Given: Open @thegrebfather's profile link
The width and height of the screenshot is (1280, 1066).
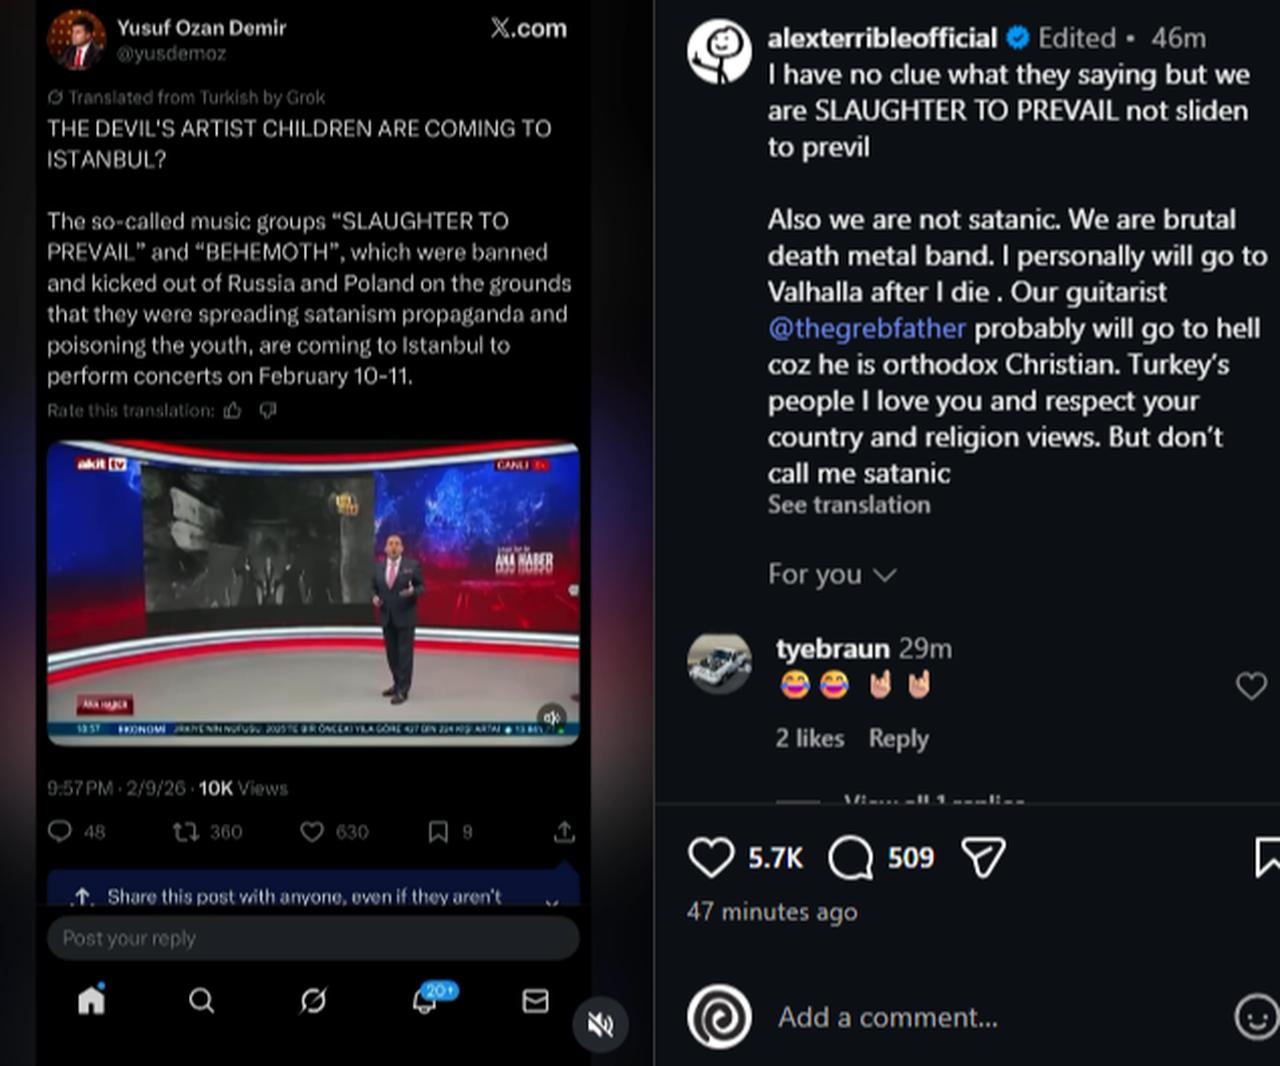Looking at the screenshot, I should coord(866,328).
